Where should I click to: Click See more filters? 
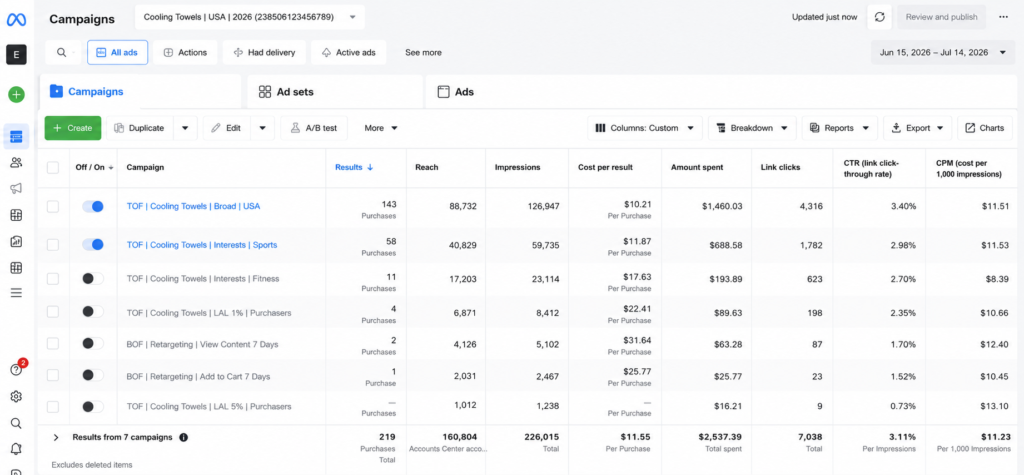coord(423,52)
